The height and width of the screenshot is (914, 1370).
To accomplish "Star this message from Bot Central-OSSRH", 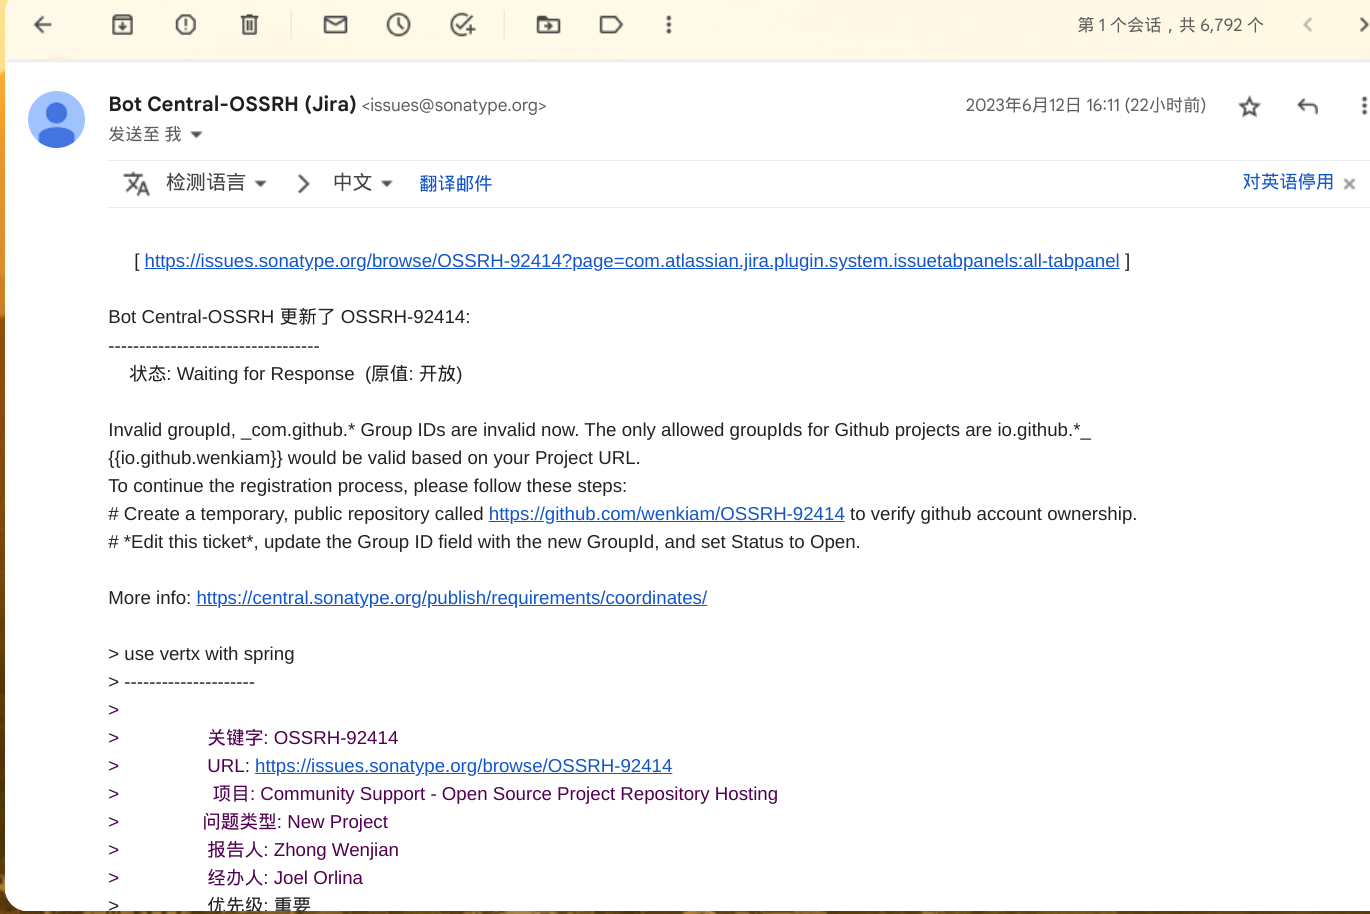I will point(1249,106).
